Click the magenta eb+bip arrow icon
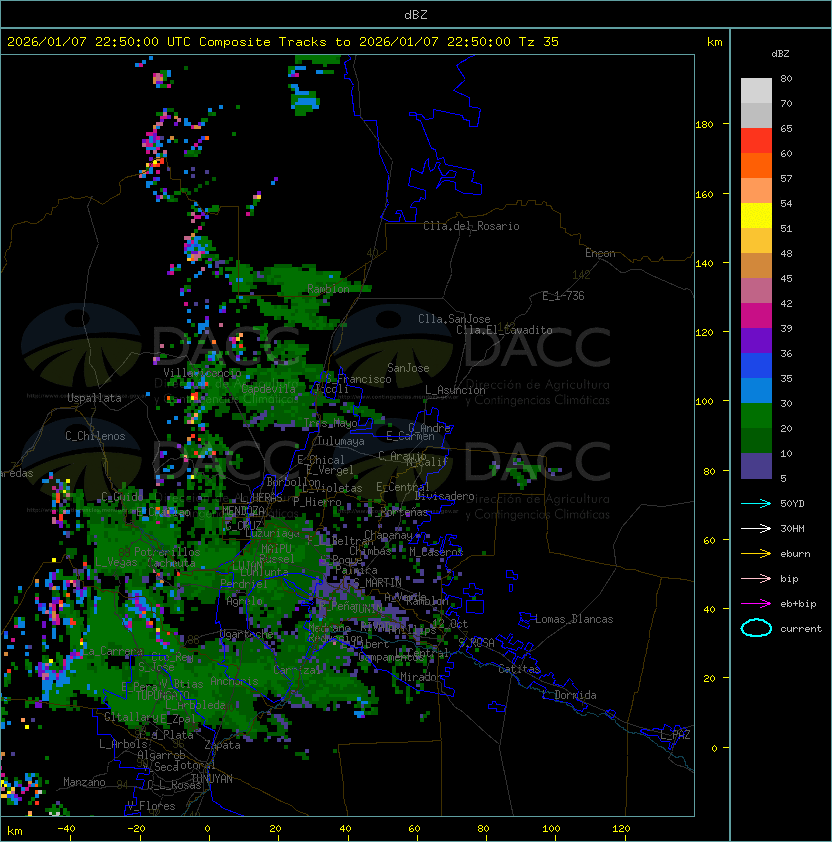832x842 pixels. 756,604
